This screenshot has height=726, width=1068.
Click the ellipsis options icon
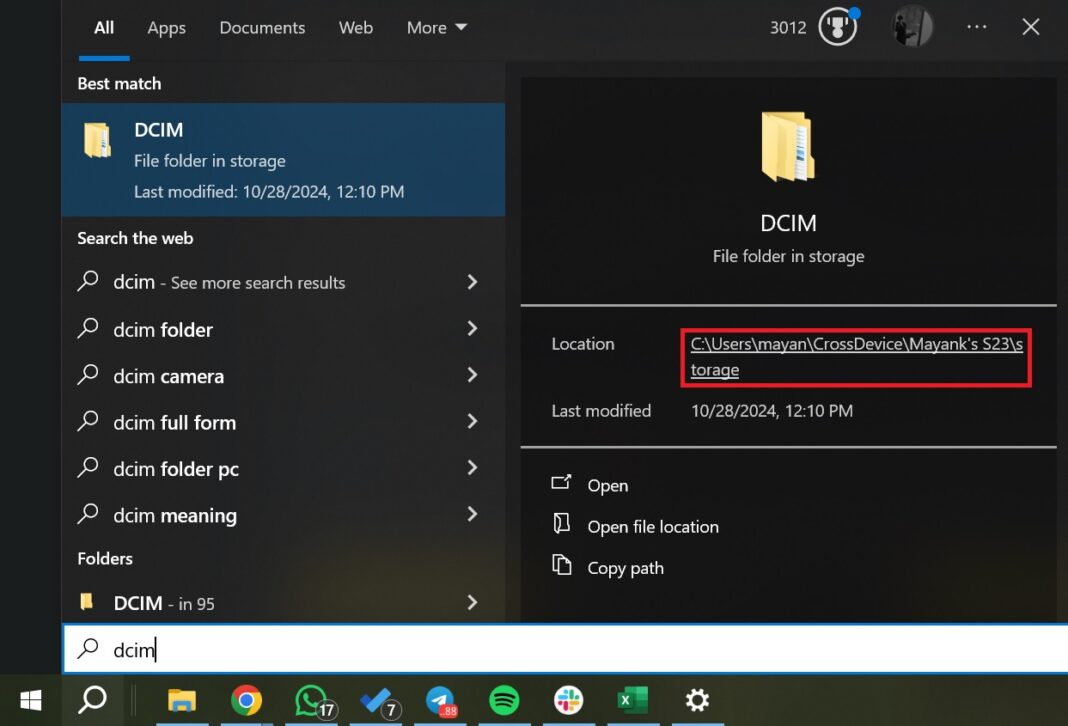[977, 27]
